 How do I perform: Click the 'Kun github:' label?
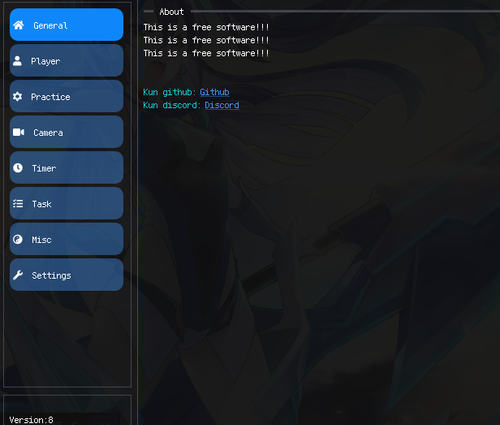click(170, 92)
